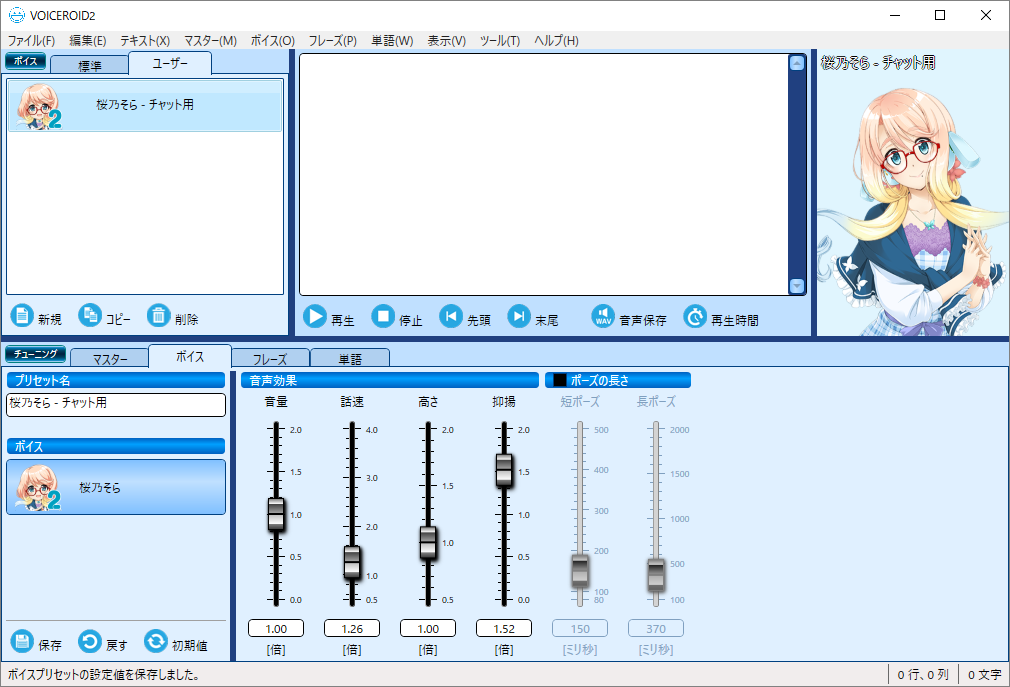This screenshot has width=1010, height=687.
Task: Click the 長ポーズ value field showing 370
Action: tap(656, 628)
